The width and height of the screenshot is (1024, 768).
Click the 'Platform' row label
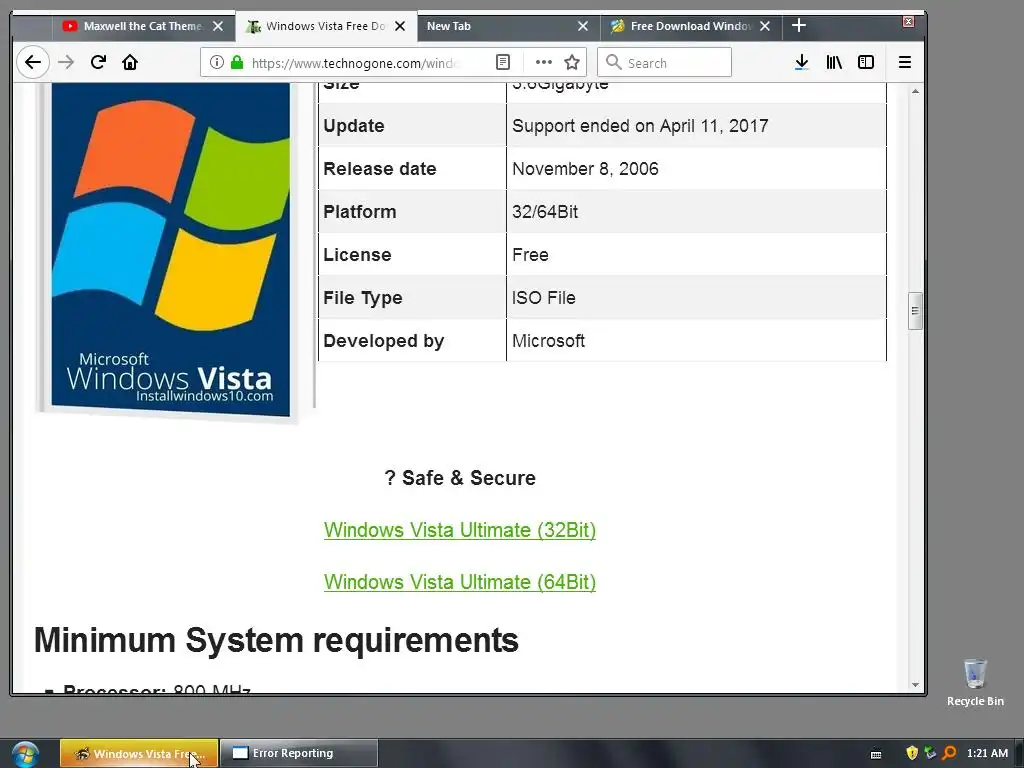[x=359, y=212]
